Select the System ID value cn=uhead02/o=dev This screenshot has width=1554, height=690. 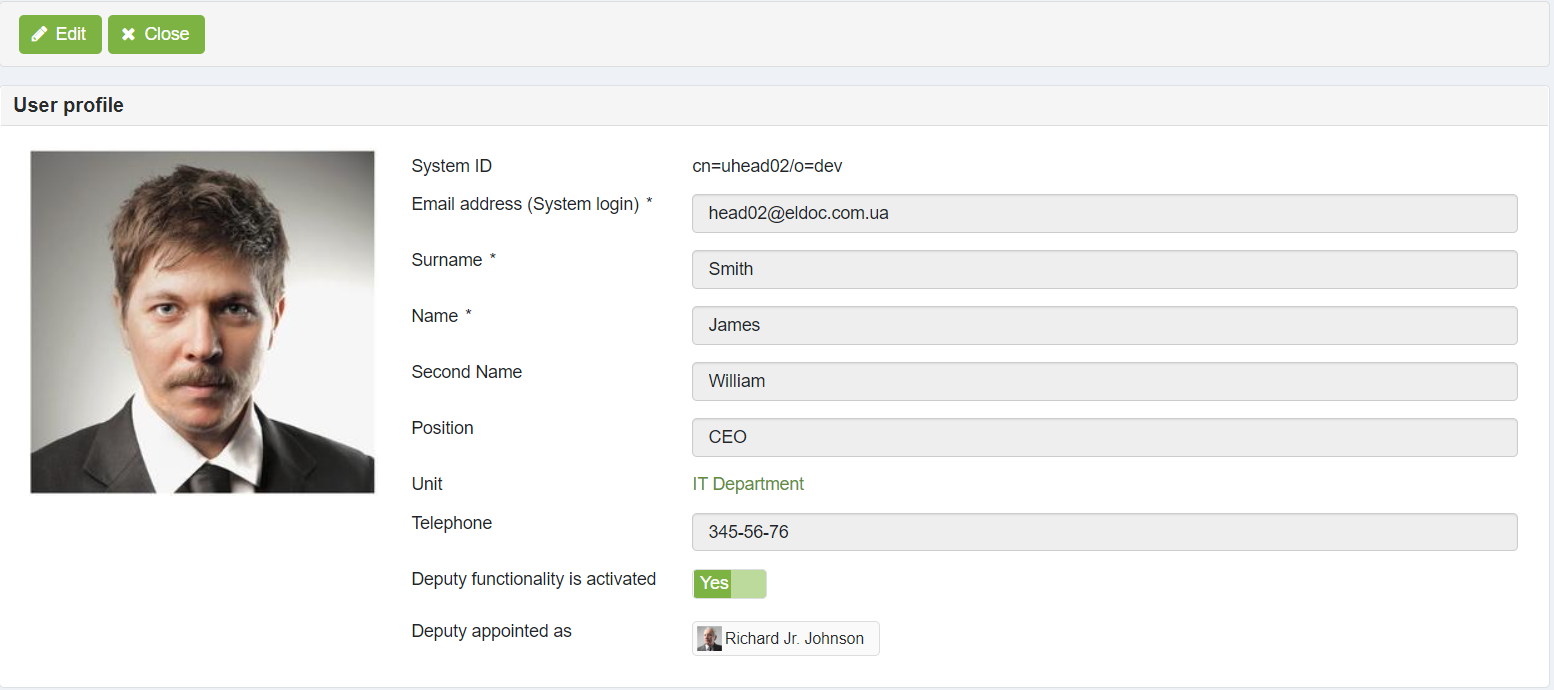[x=767, y=166]
